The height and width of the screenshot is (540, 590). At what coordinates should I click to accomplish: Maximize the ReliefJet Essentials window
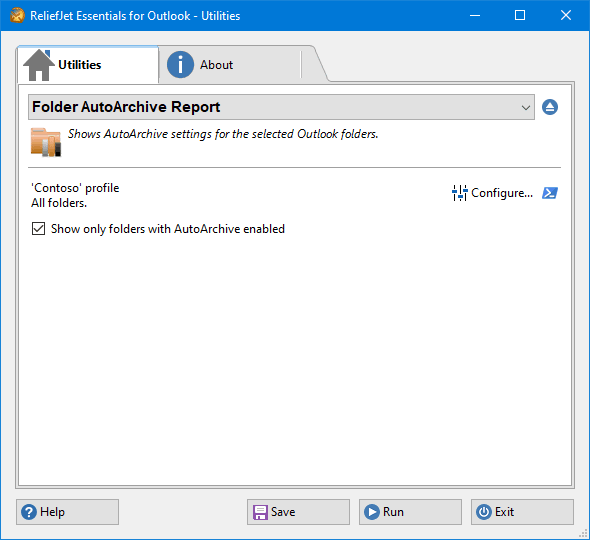pyautogui.click(x=520, y=15)
